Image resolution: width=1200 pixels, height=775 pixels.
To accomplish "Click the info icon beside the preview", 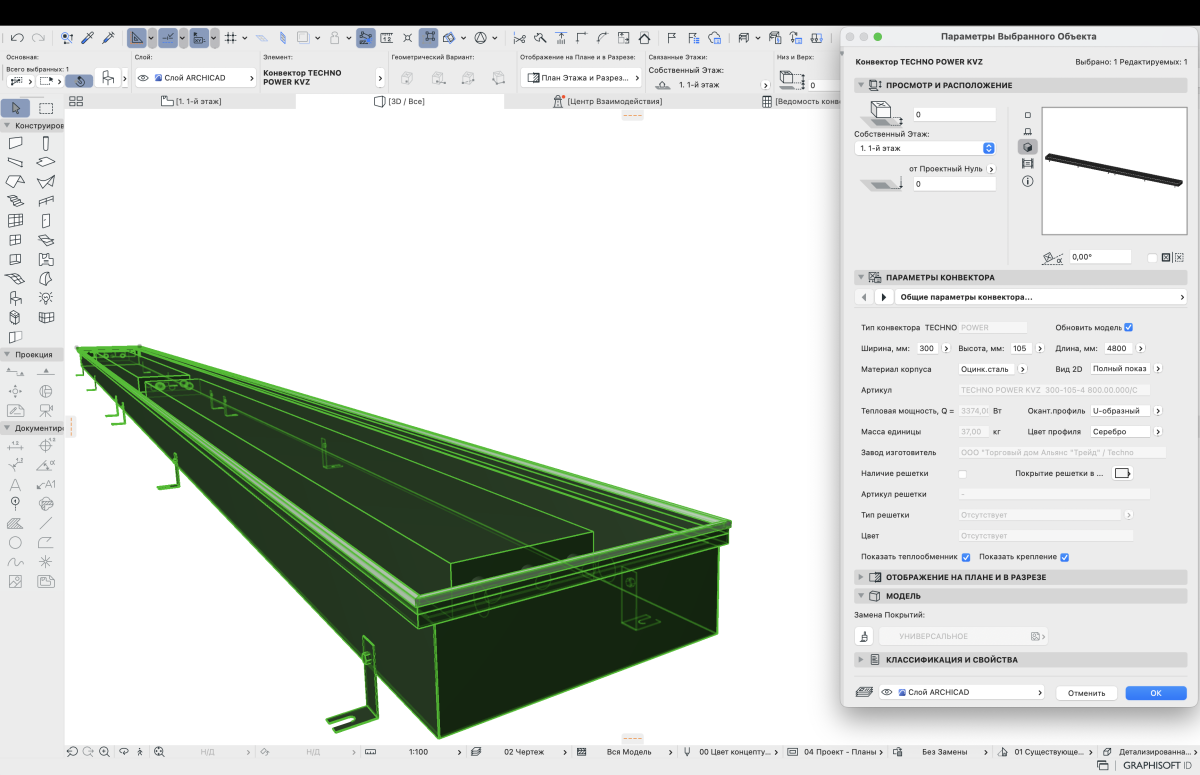I will click(x=1027, y=182).
